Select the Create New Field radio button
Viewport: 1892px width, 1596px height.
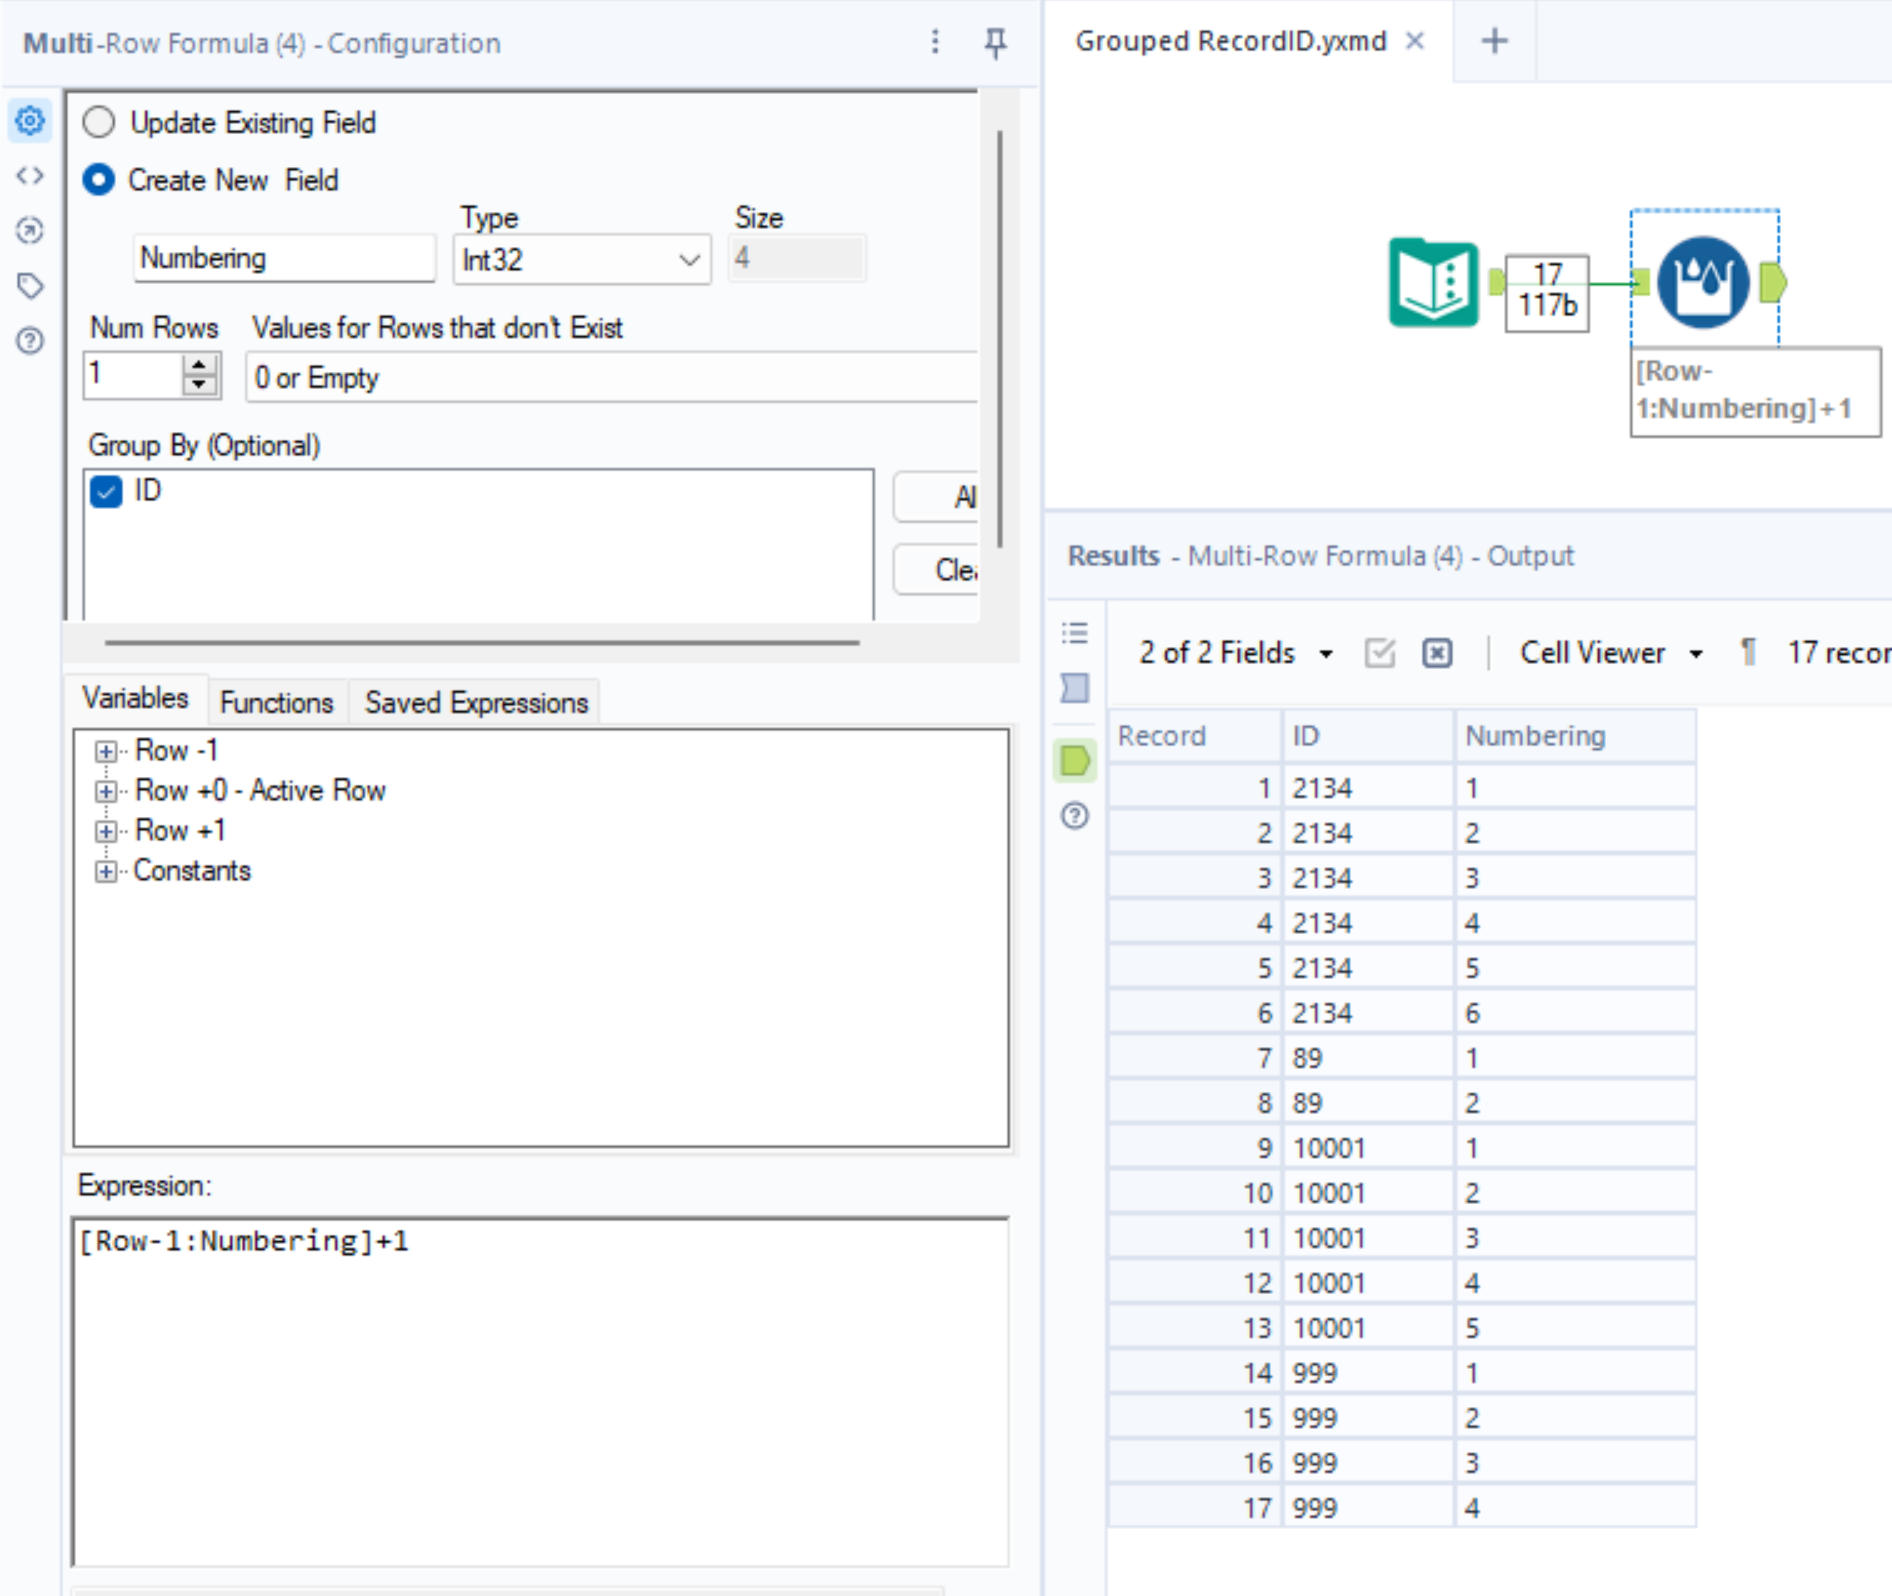click(x=100, y=180)
